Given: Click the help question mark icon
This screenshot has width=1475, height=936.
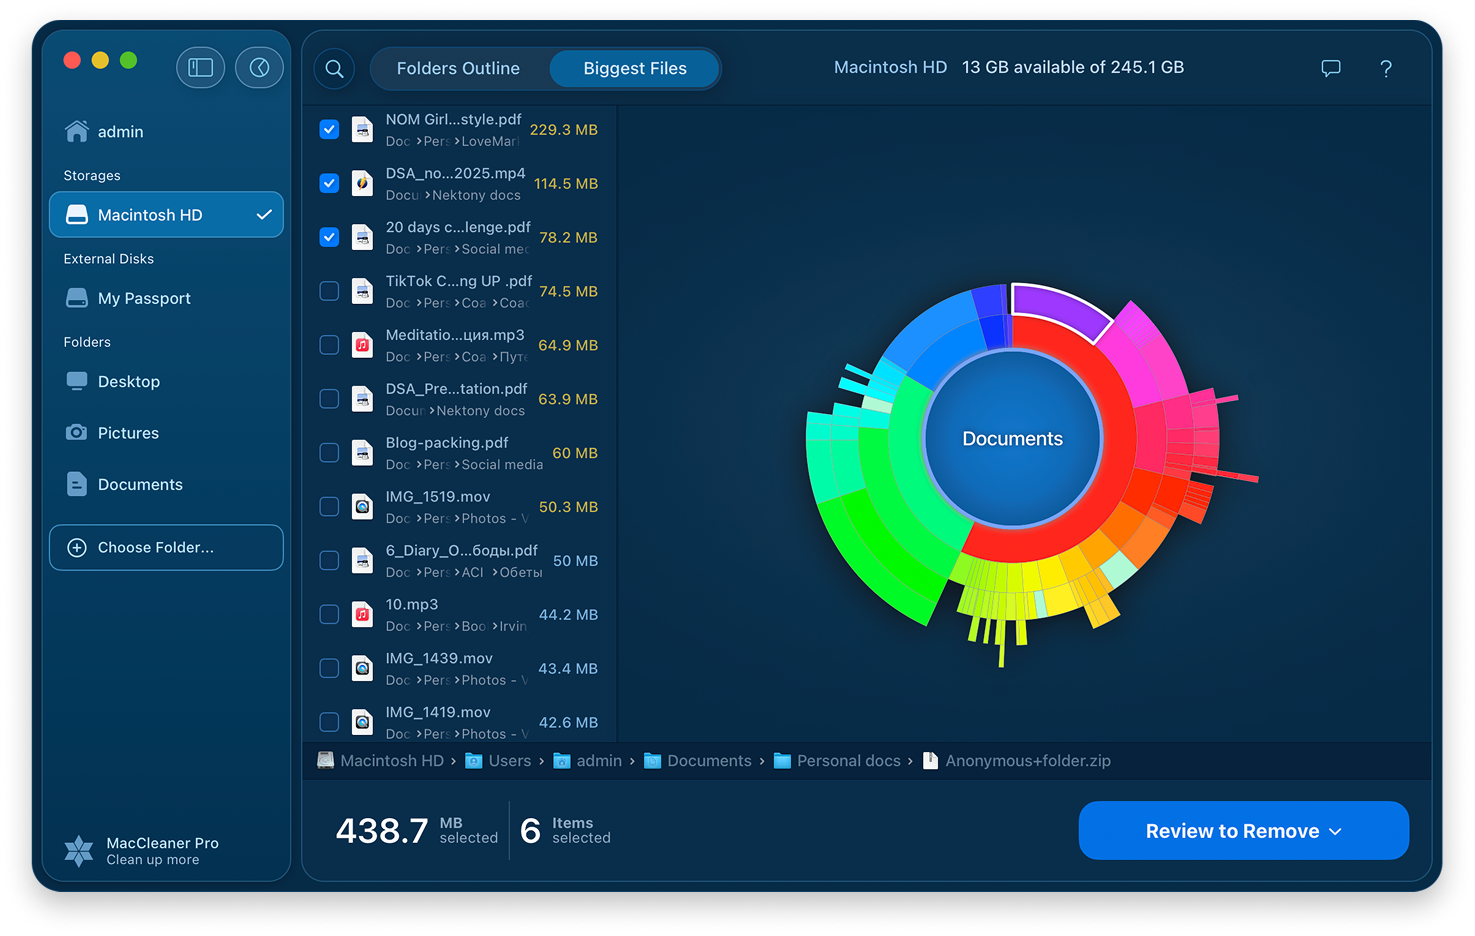Looking at the screenshot, I should (1385, 68).
